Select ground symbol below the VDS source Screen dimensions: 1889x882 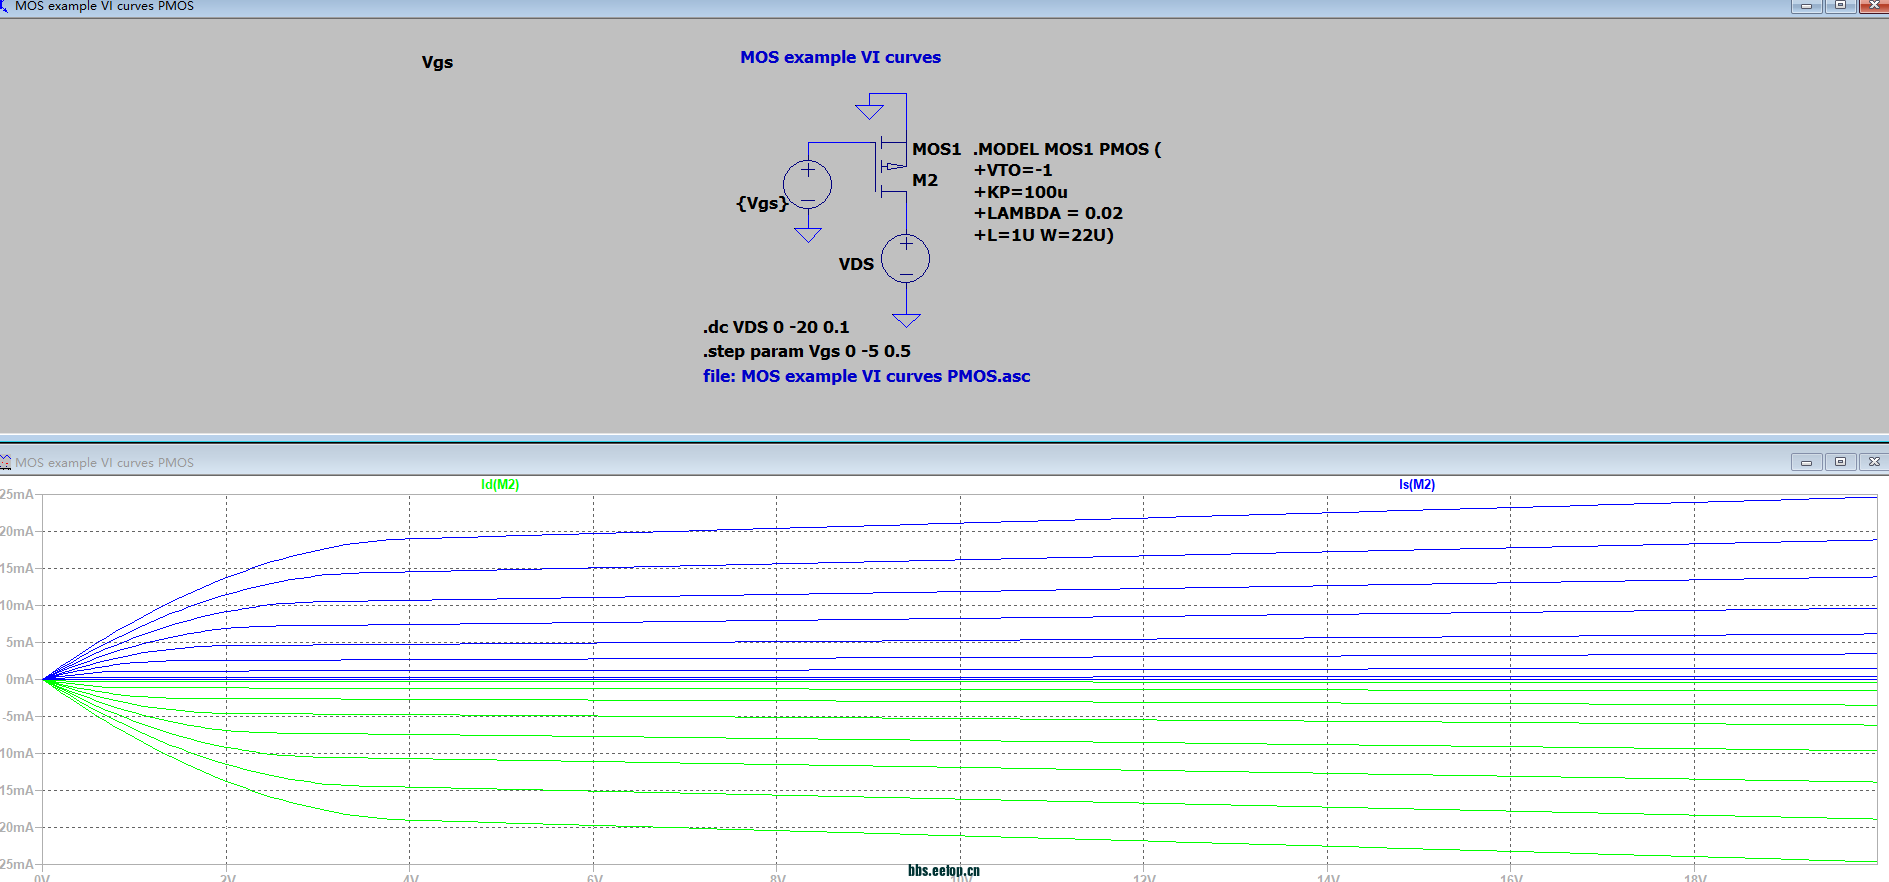(906, 320)
